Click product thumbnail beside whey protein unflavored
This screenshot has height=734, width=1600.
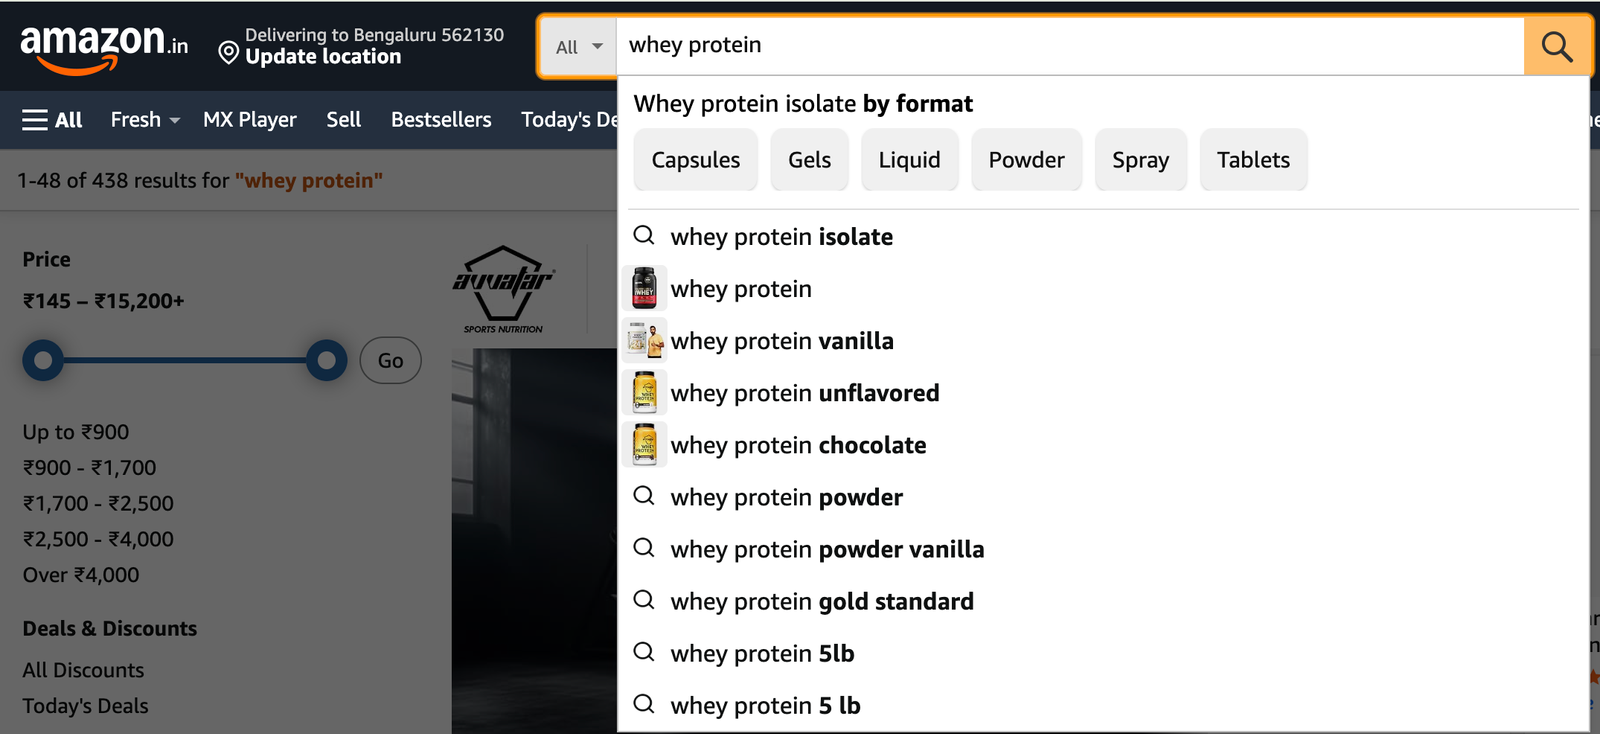tap(645, 393)
